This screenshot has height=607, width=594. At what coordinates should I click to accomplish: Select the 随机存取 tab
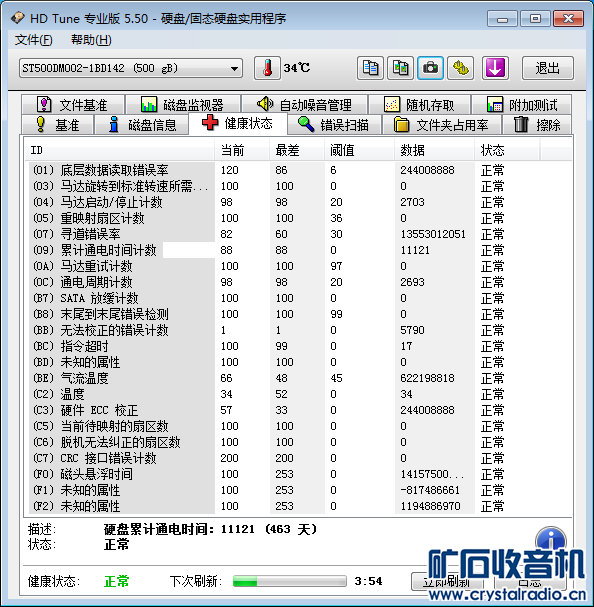(420, 105)
